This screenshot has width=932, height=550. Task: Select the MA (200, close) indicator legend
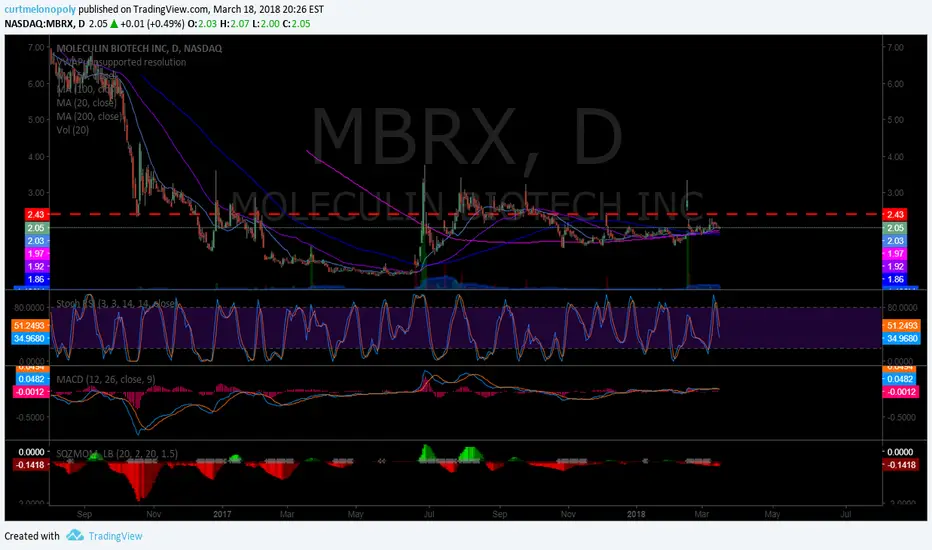pyautogui.click(x=89, y=117)
